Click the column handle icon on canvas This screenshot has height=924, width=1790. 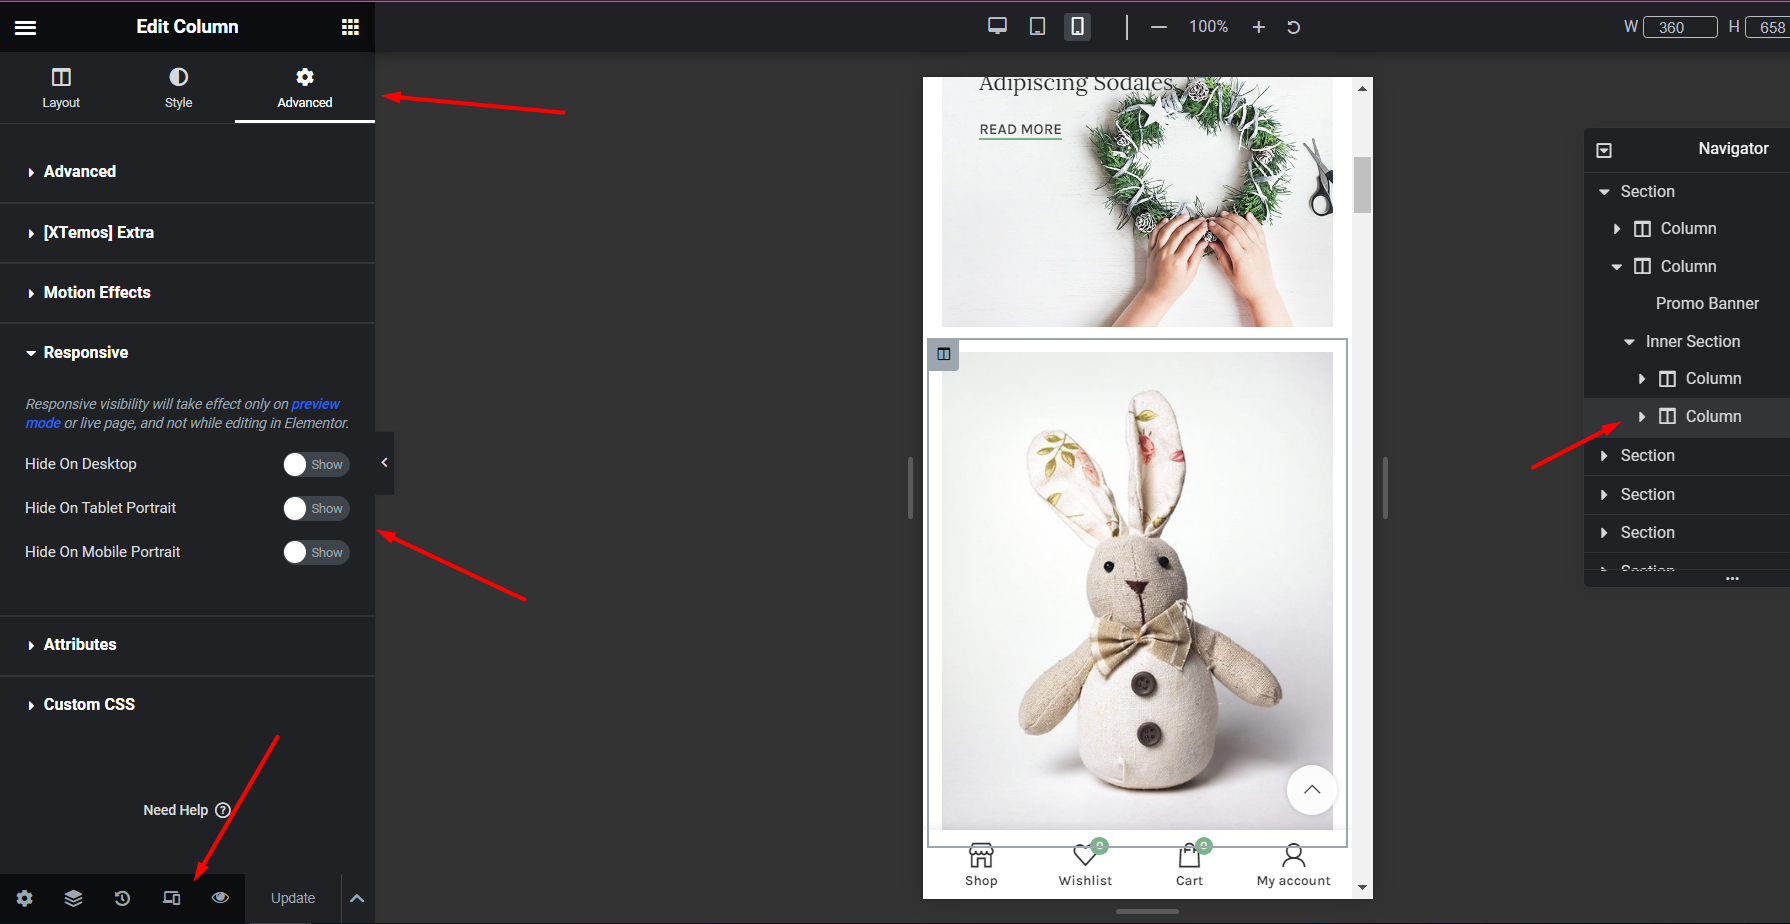click(943, 354)
